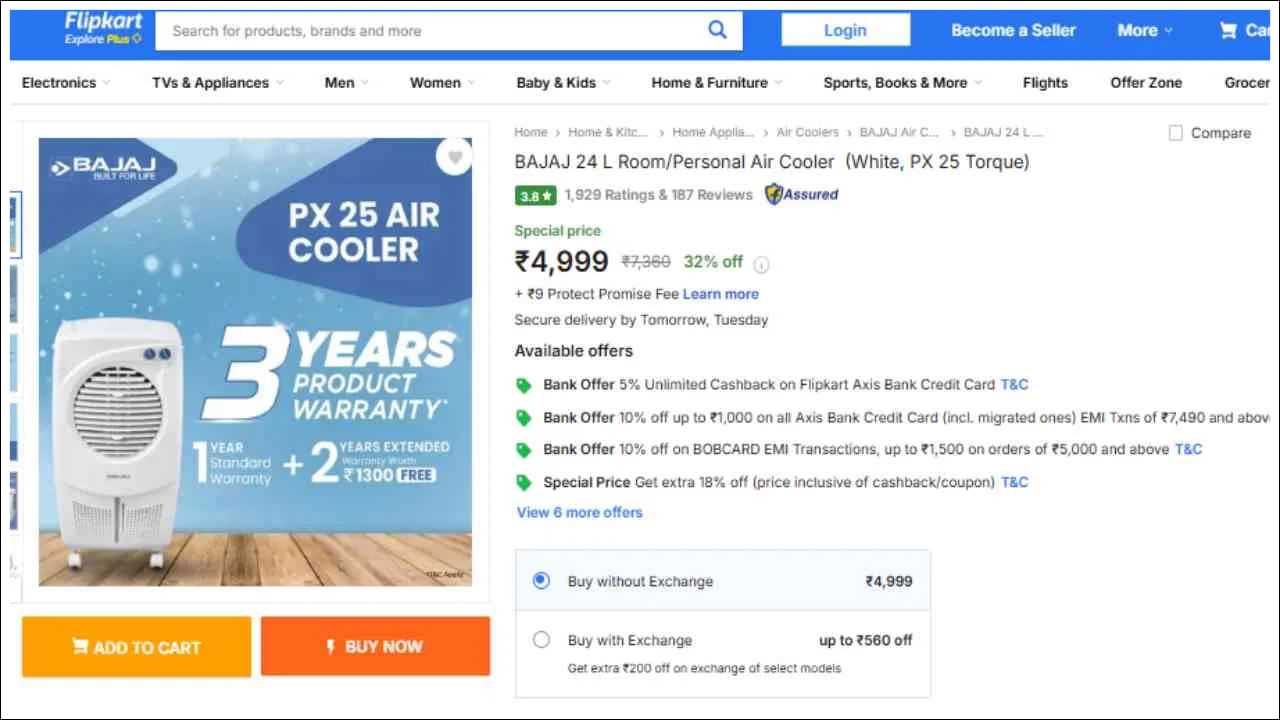Image resolution: width=1280 pixels, height=720 pixels.
Task: Click the top product thumbnail in left strip
Action: [13, 222]
